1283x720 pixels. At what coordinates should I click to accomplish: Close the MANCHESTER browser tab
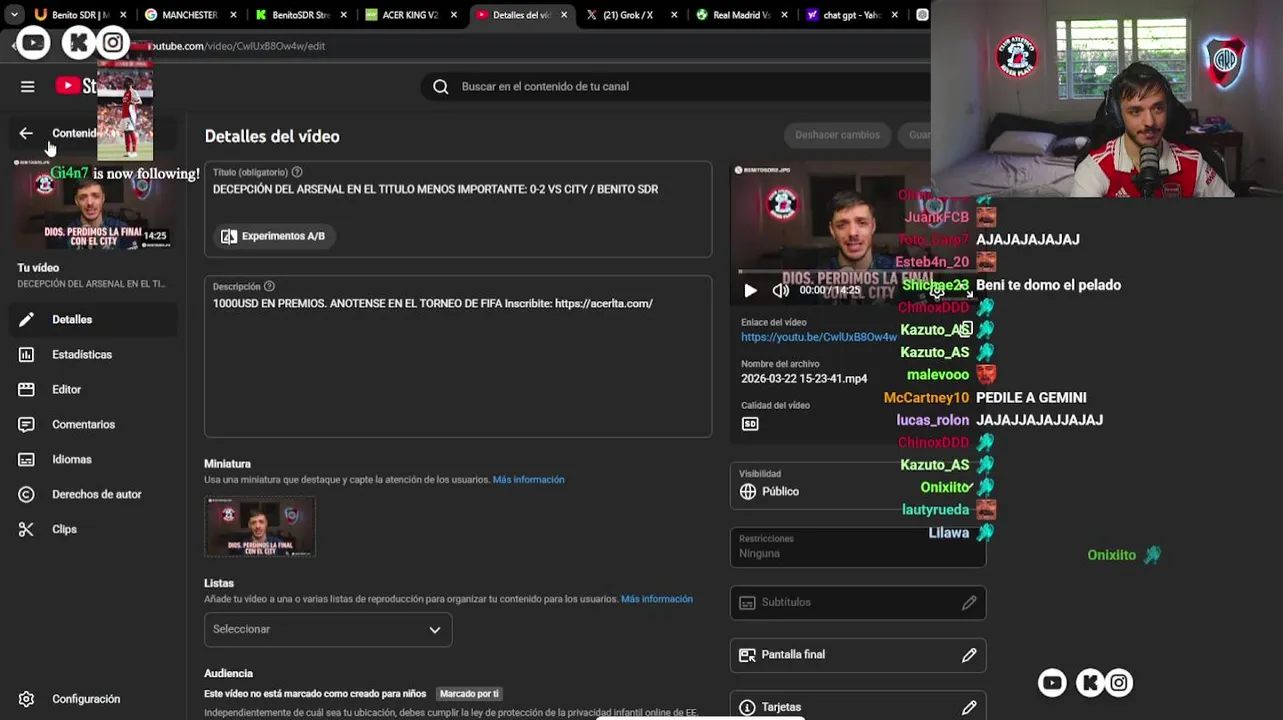point(233,15)
